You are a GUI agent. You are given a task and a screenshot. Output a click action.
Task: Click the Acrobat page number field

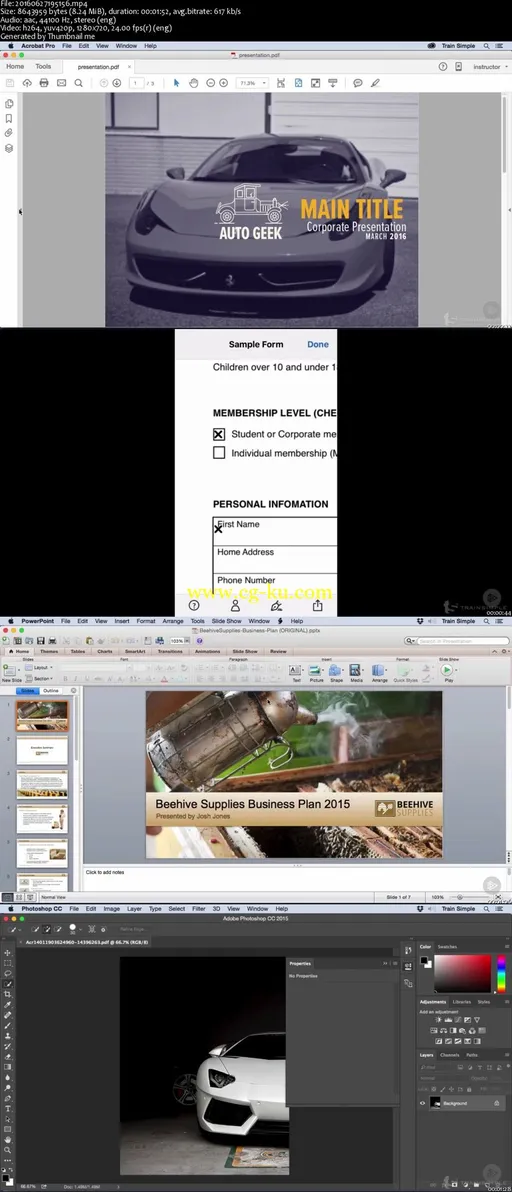click(x=135, y=83)
